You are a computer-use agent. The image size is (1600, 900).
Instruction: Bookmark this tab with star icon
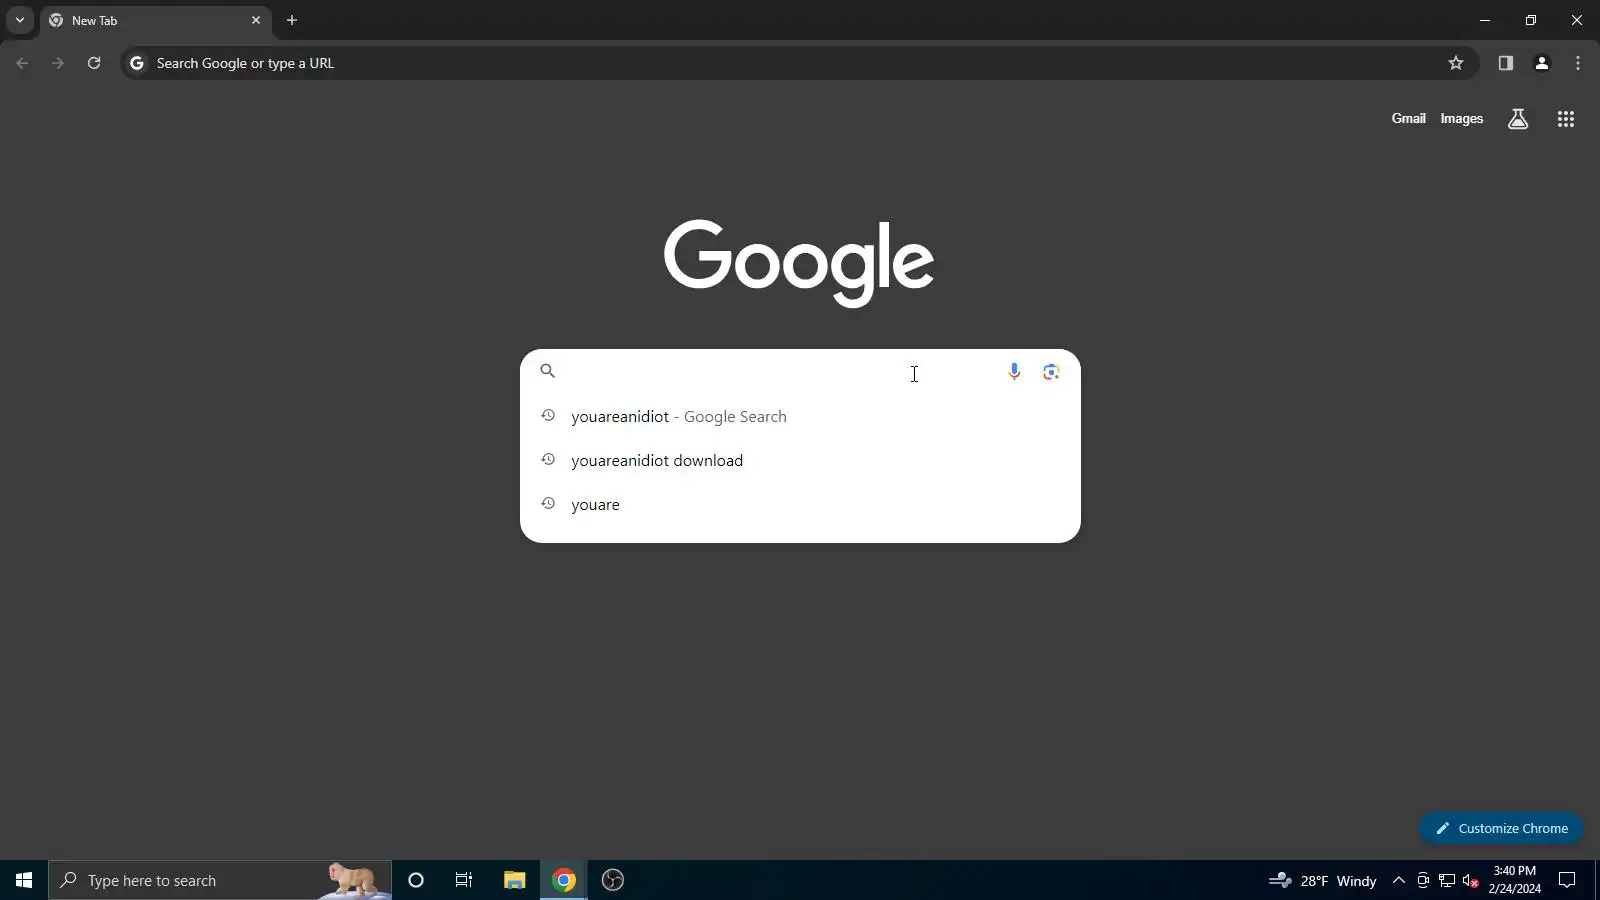[x=1456, y=63]
